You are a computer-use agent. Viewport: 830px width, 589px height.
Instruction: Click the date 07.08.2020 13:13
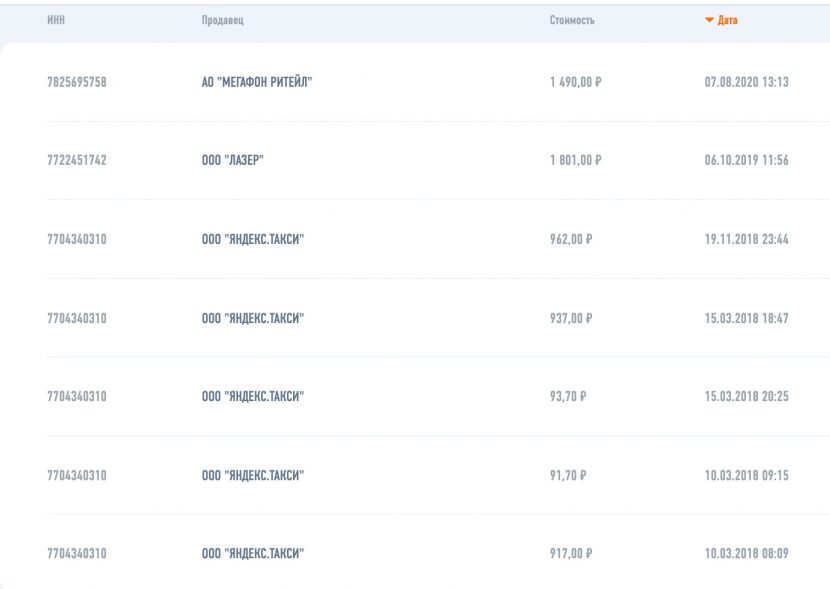(x=746, y=82)
